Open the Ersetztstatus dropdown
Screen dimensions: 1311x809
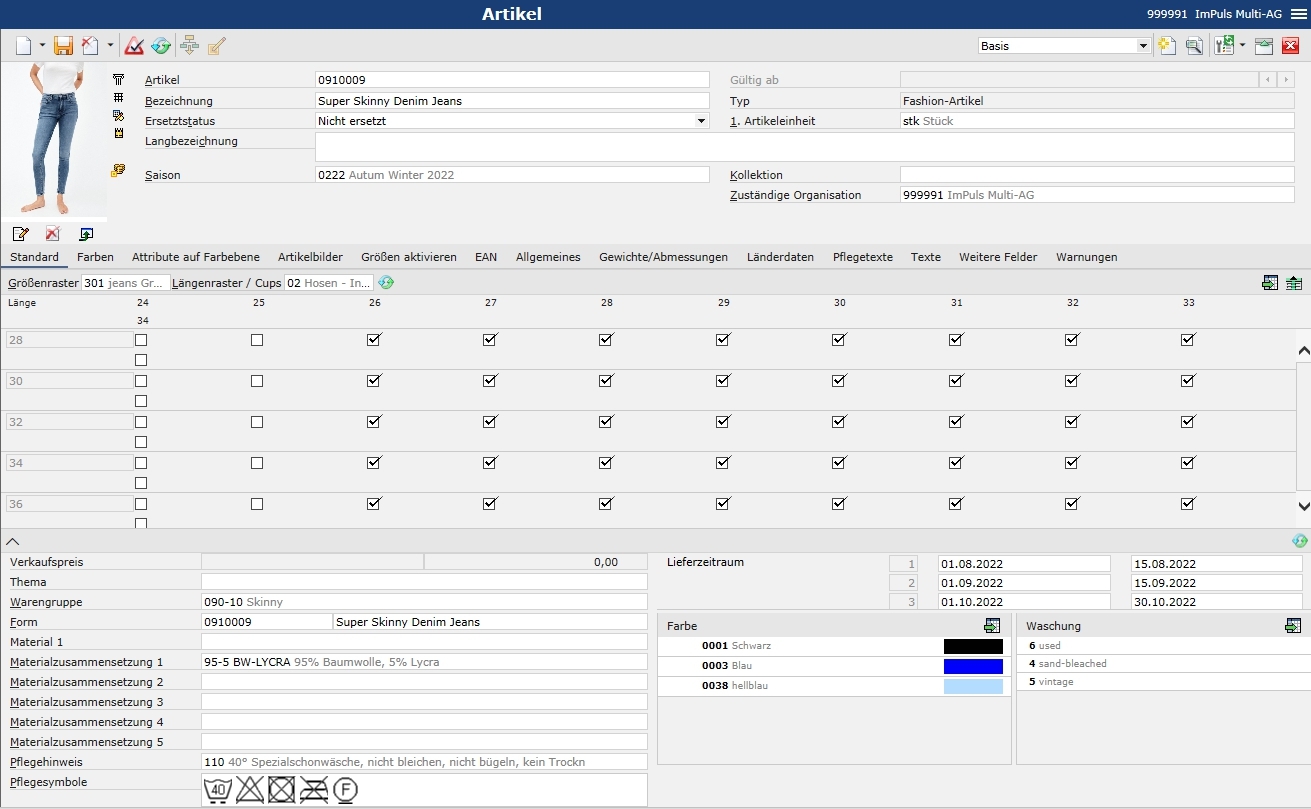(x=701, y=121)
